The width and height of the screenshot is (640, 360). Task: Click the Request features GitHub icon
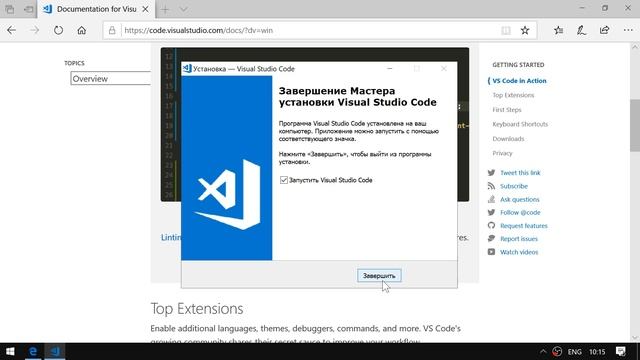[x=491, y=226]
